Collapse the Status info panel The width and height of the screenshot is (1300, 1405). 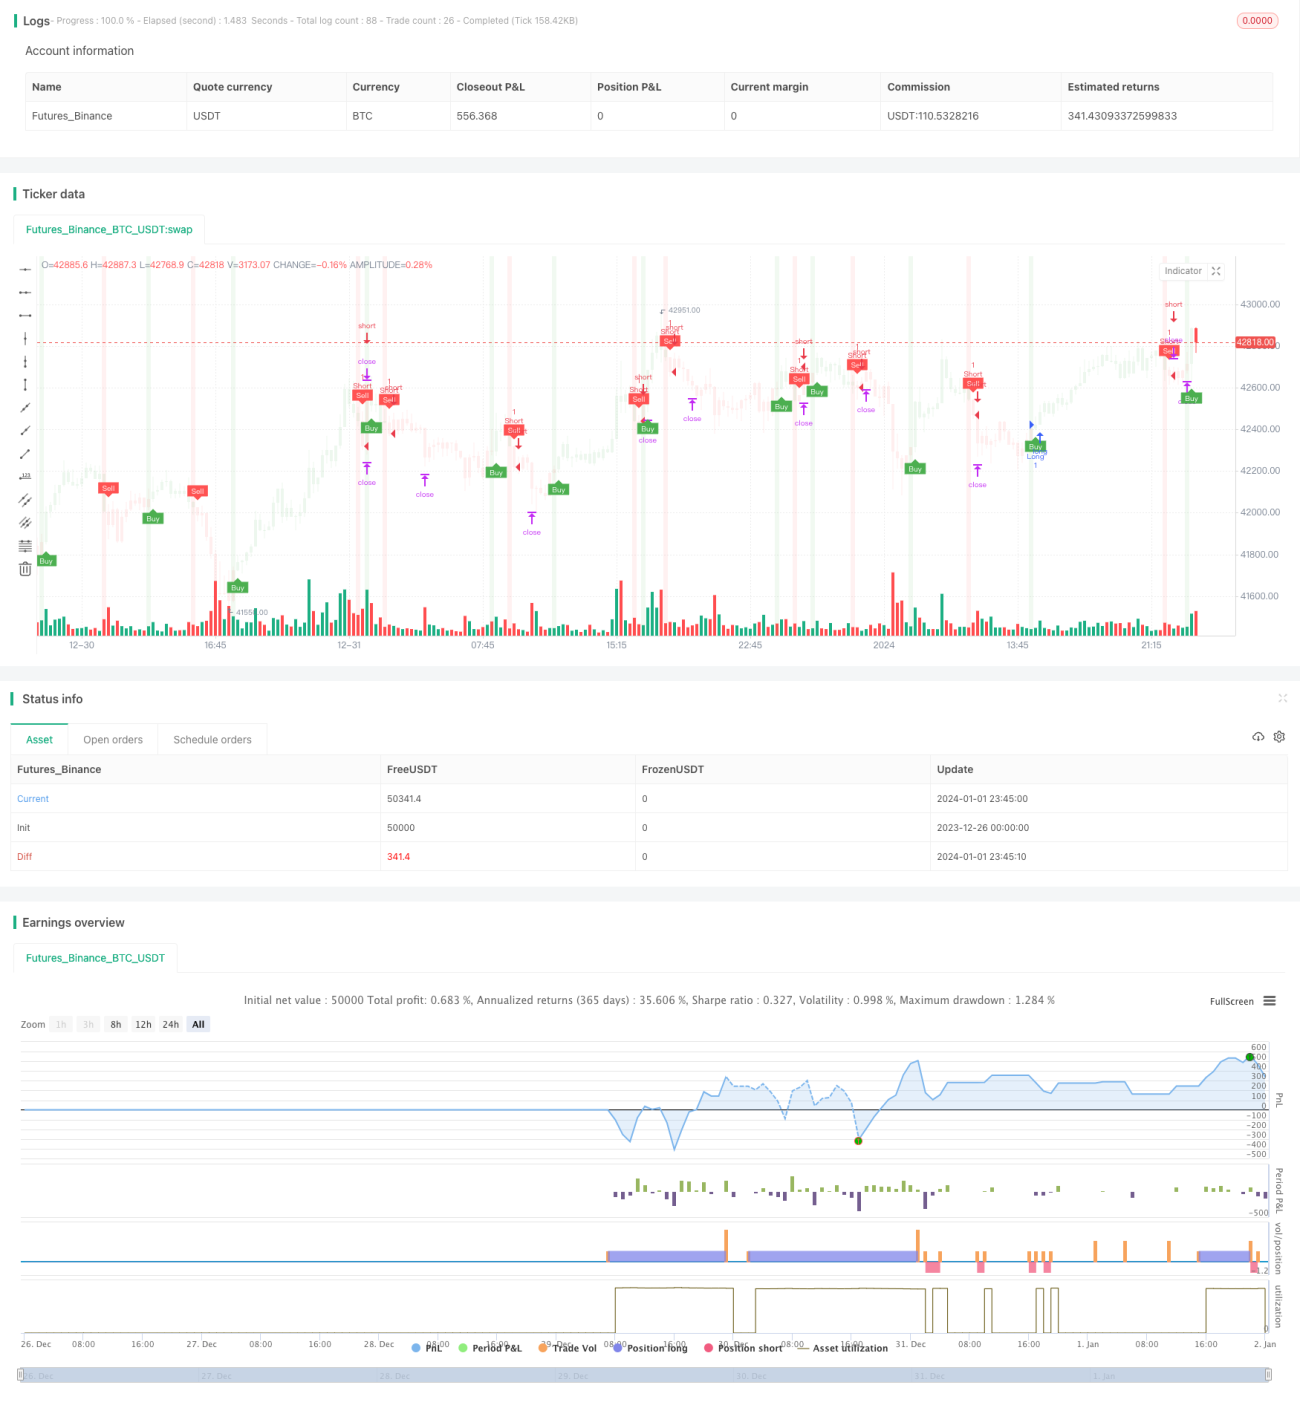click(1282, 698)
